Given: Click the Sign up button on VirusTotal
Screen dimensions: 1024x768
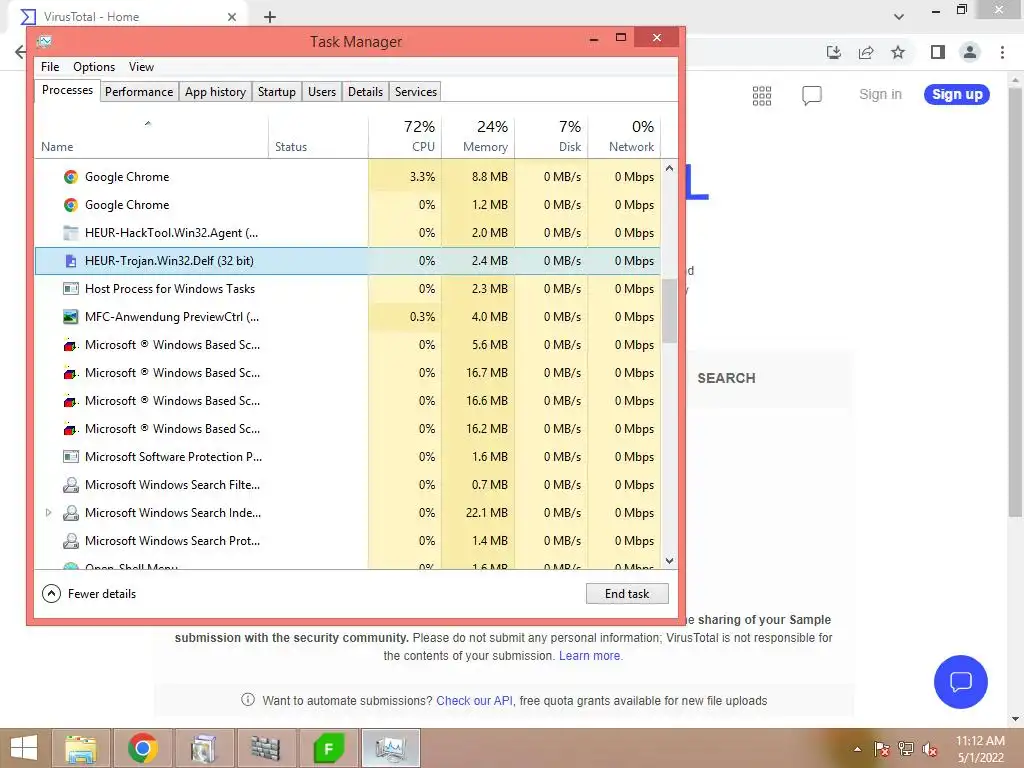Looking at the screenshot, I should pyautogui.click(x=957, y=95).
